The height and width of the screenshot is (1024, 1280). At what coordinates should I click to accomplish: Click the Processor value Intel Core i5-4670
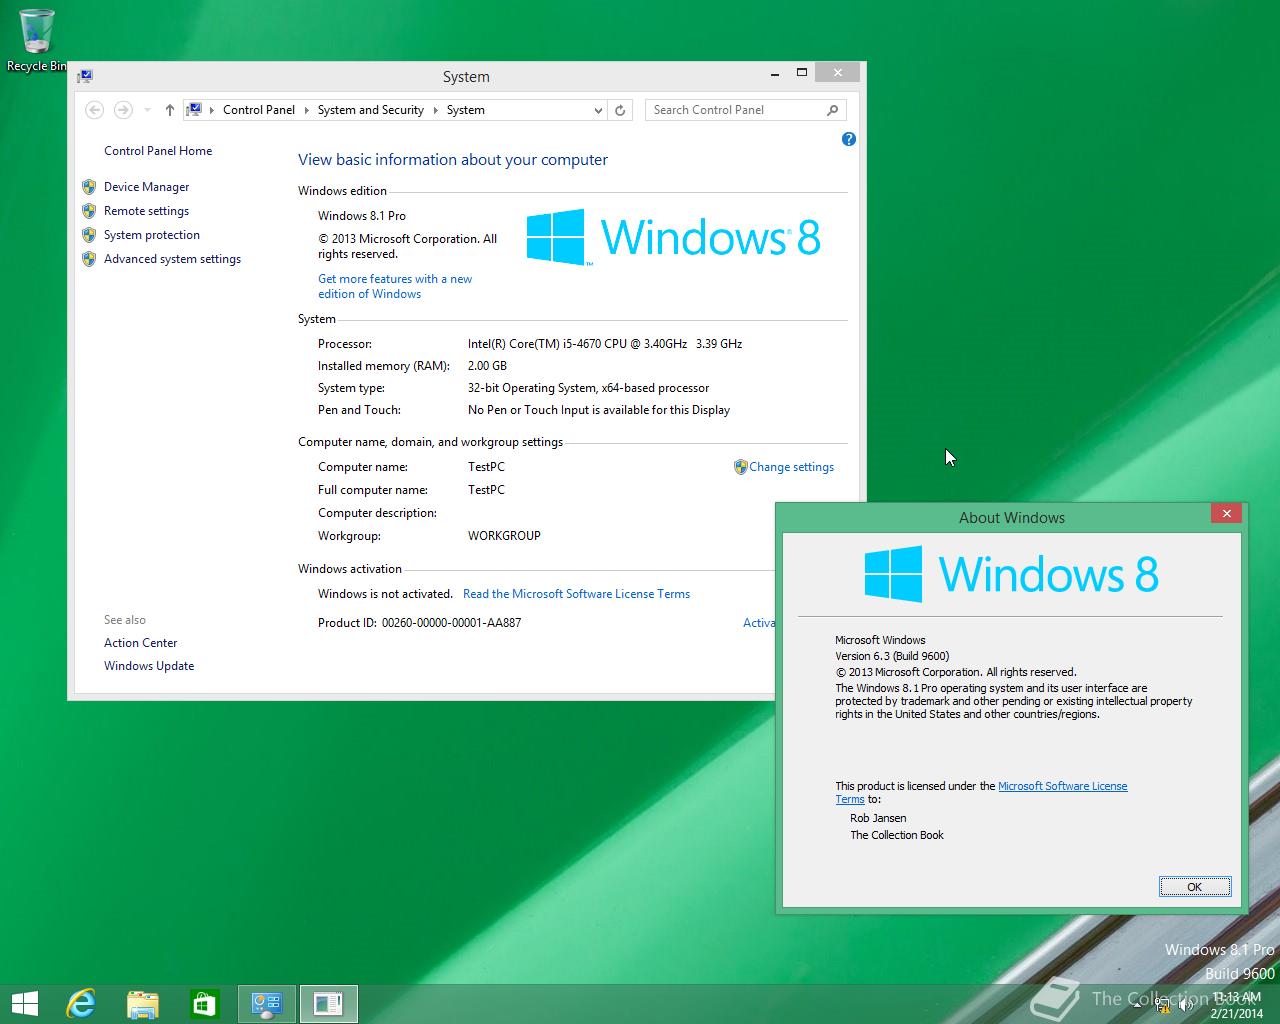pos(605,344)
